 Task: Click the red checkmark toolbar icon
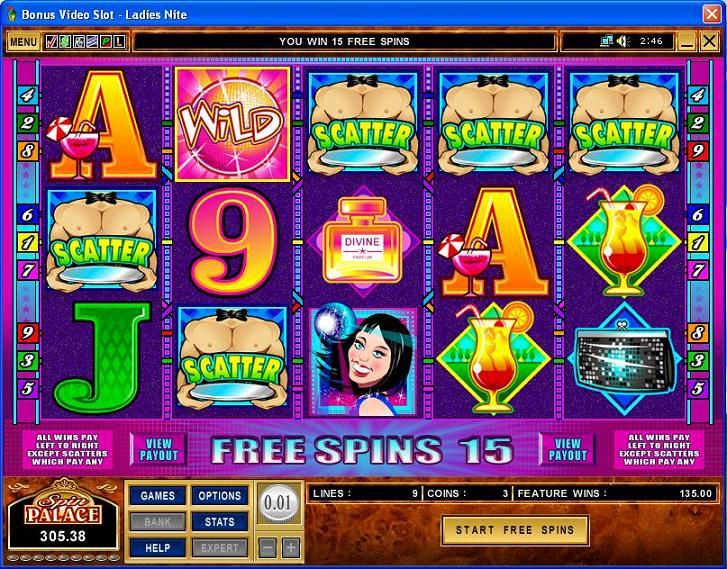[x=52, y=42]
